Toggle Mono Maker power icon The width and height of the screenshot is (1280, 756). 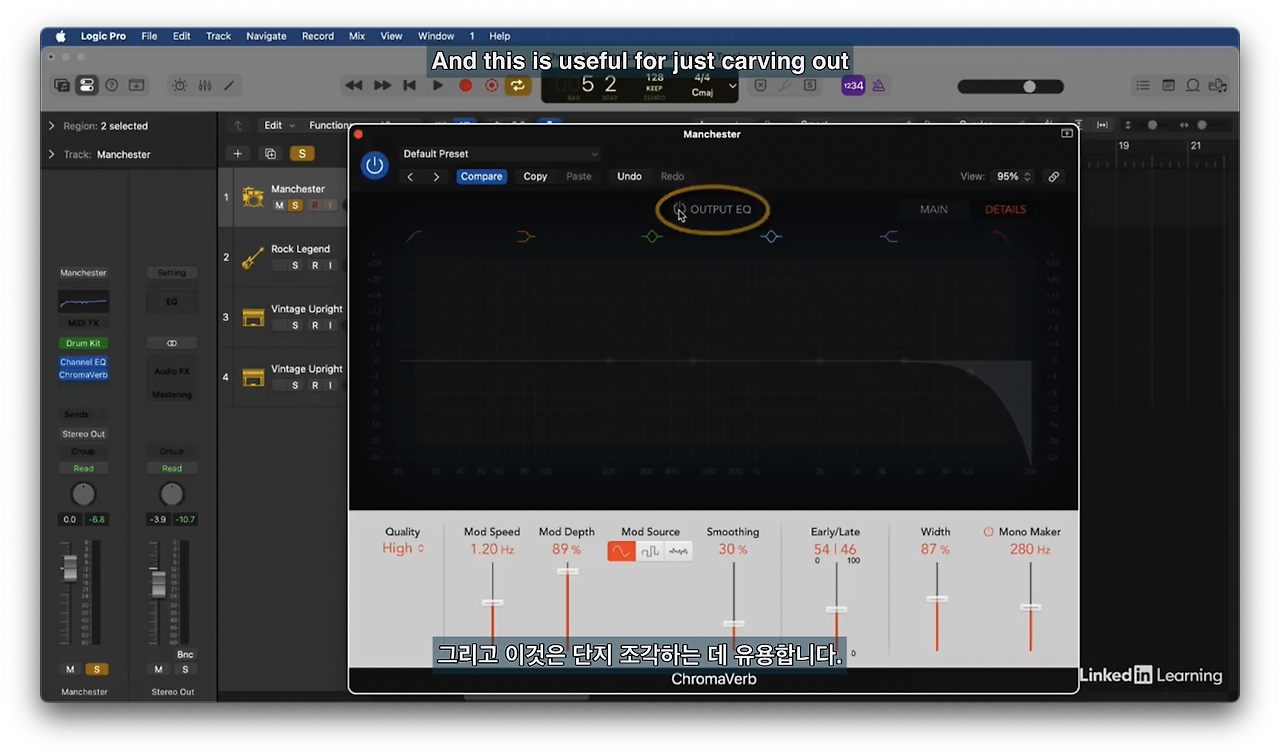988,532
